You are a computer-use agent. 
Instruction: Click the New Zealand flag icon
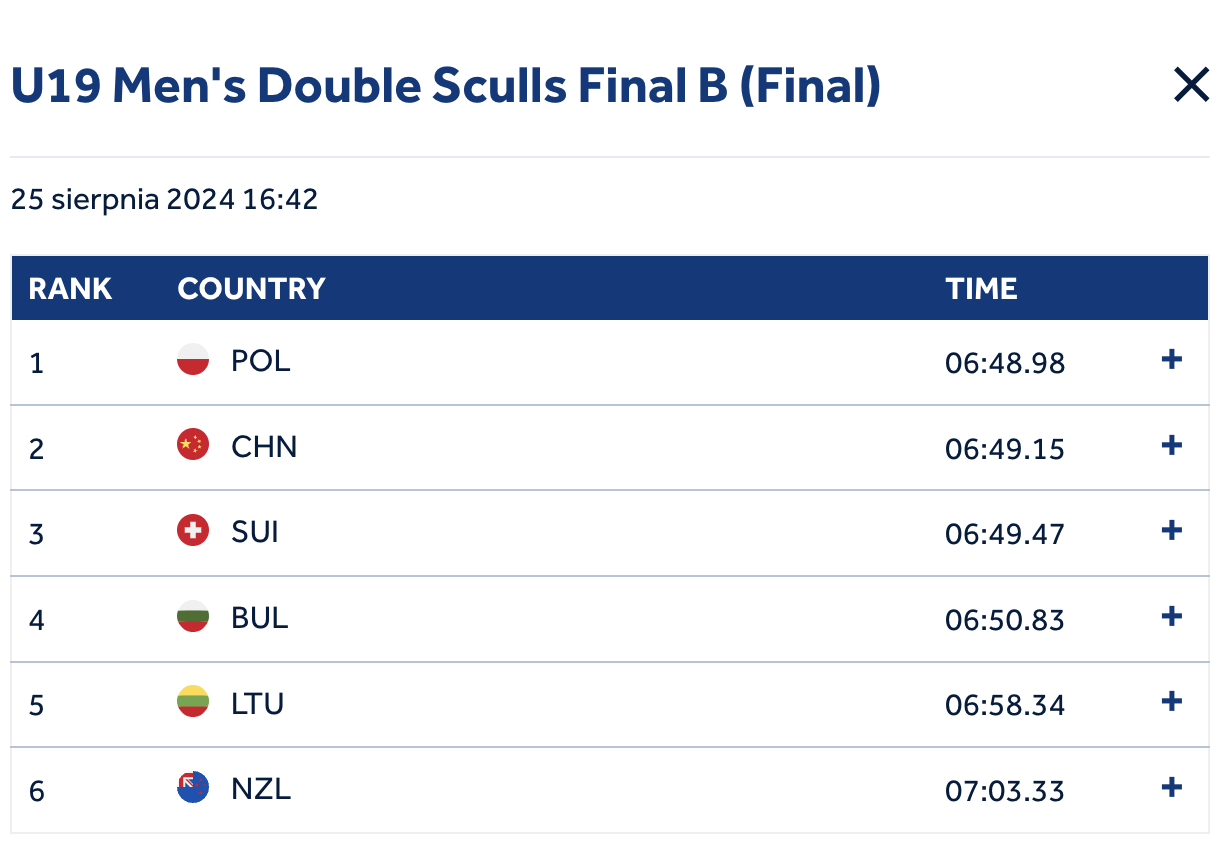click(193, 787)
